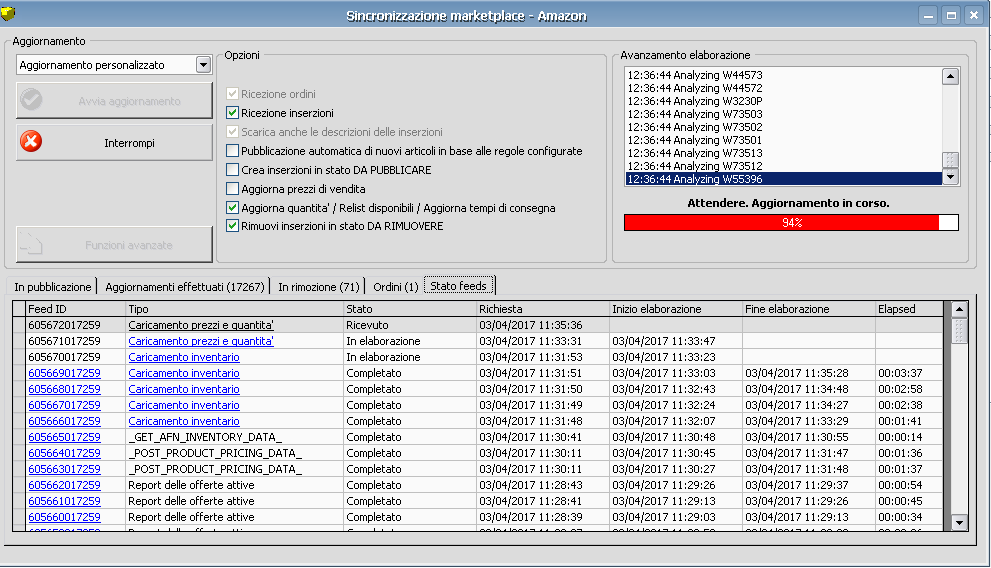Click the Stato column header
Viewport: 991px width, 568px height.
410,309
